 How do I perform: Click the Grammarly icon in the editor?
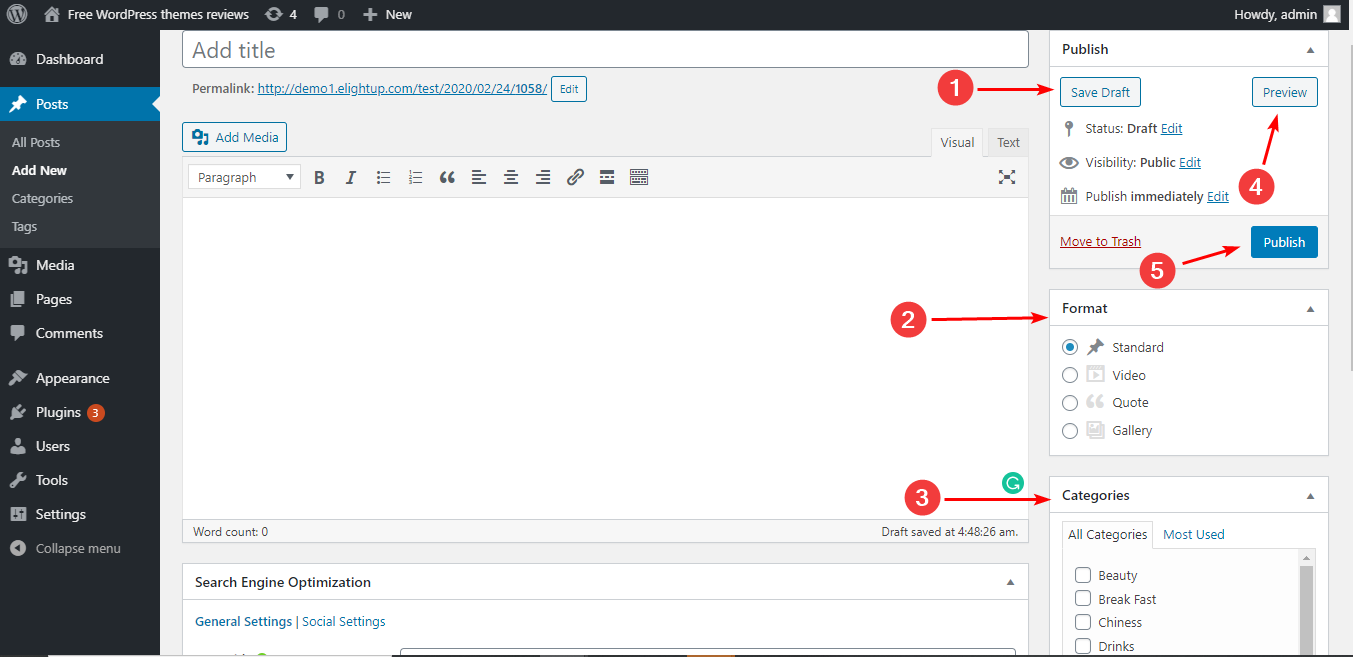(x=1012, y=484)
